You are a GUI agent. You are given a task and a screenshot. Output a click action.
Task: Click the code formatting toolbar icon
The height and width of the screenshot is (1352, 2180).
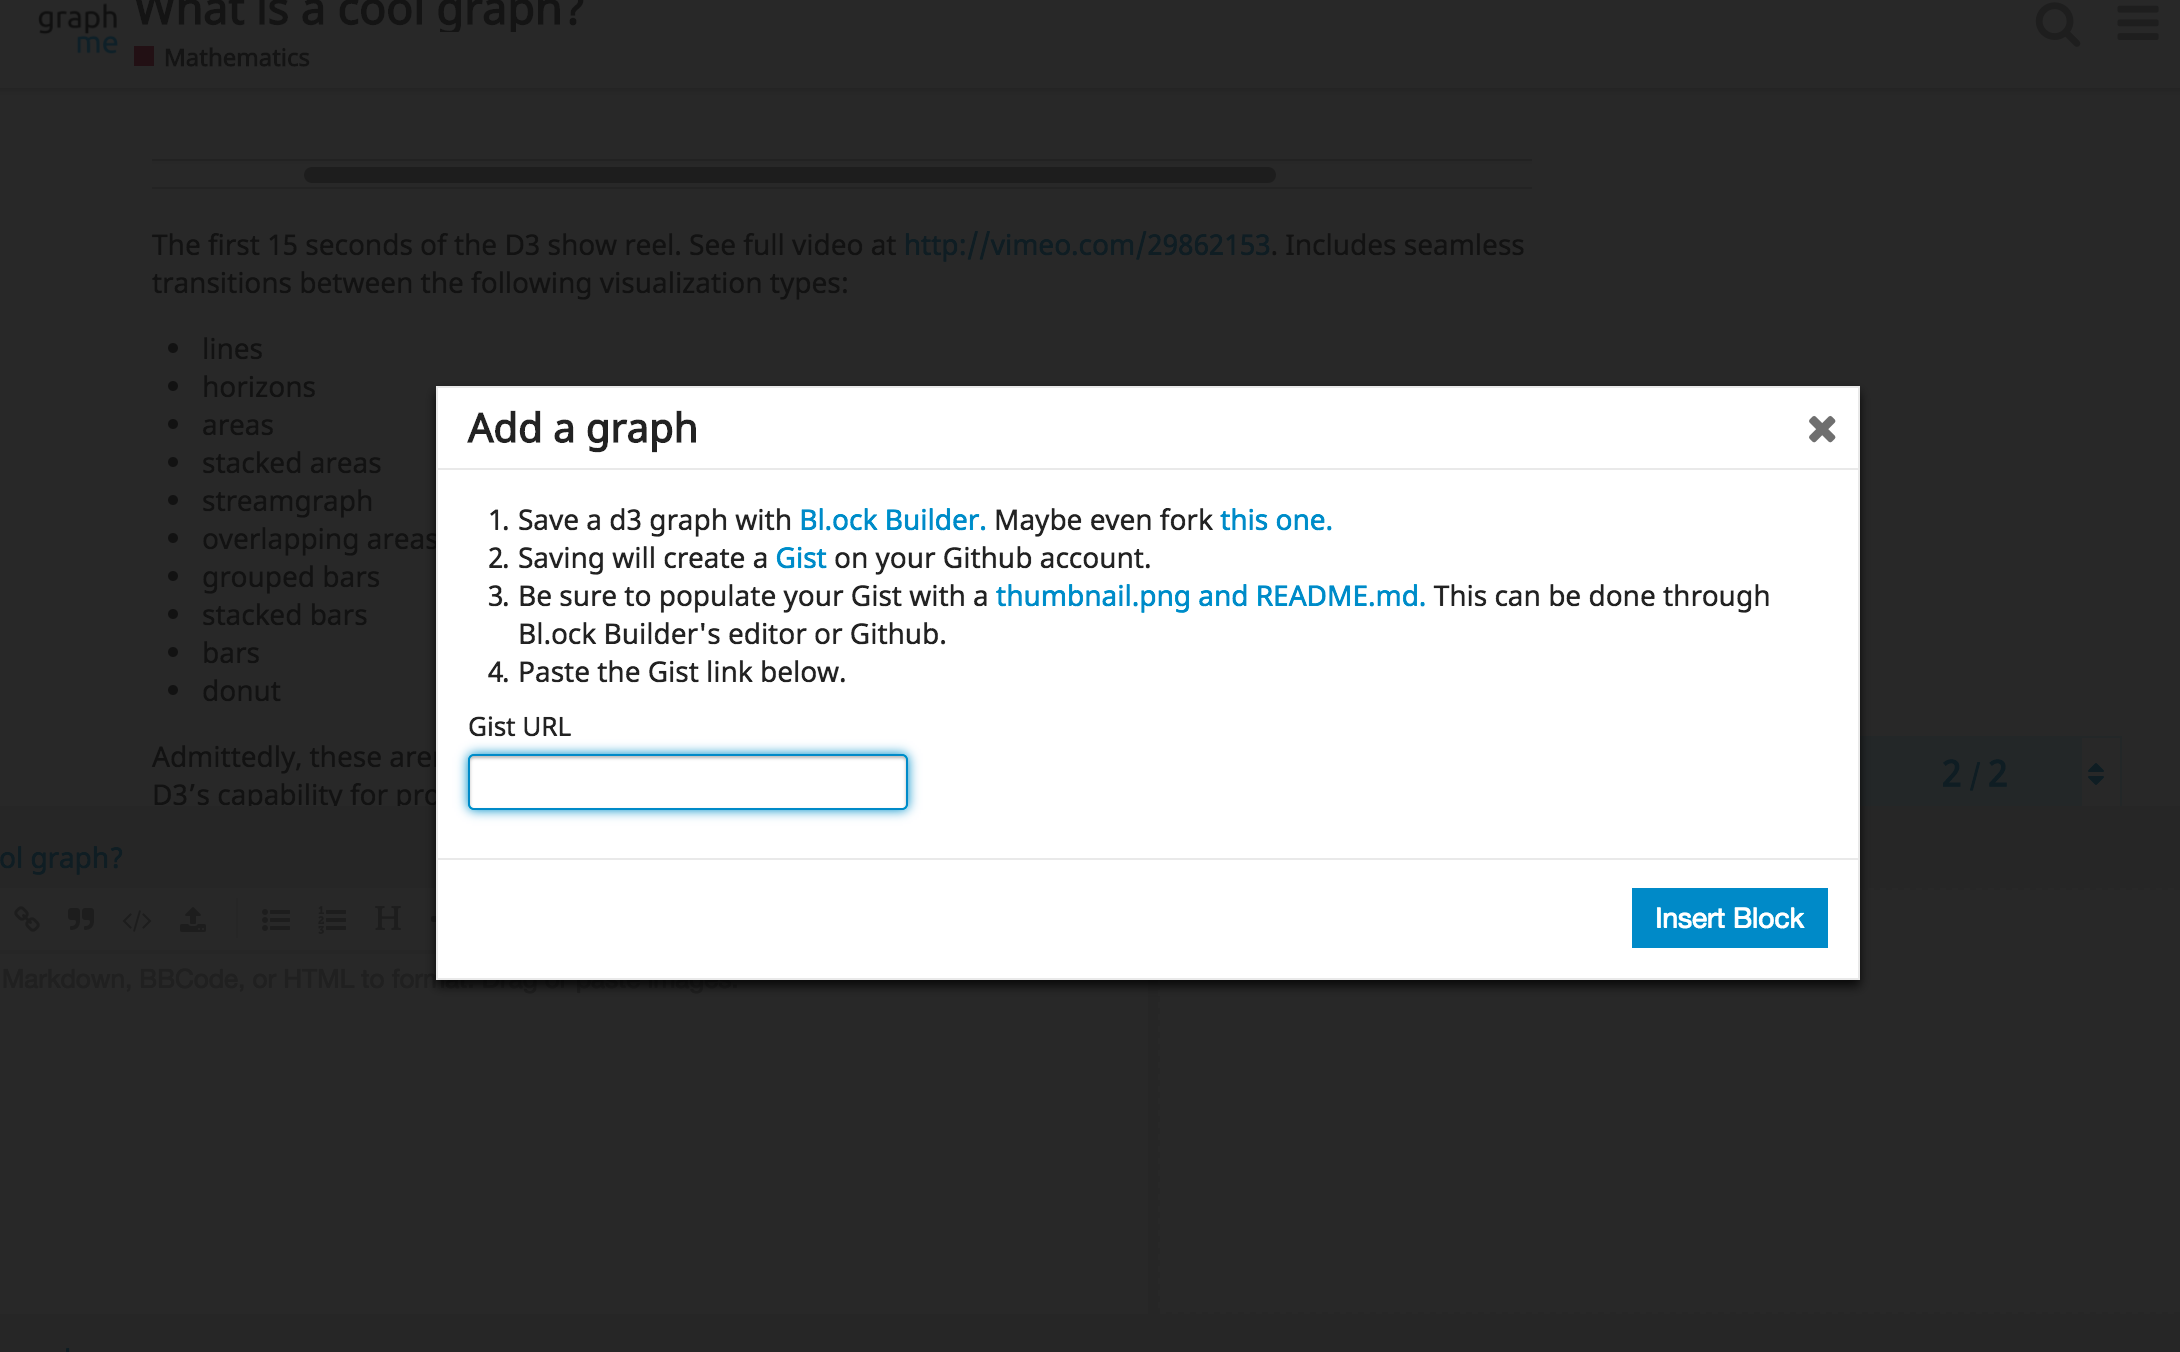(137, 919)
